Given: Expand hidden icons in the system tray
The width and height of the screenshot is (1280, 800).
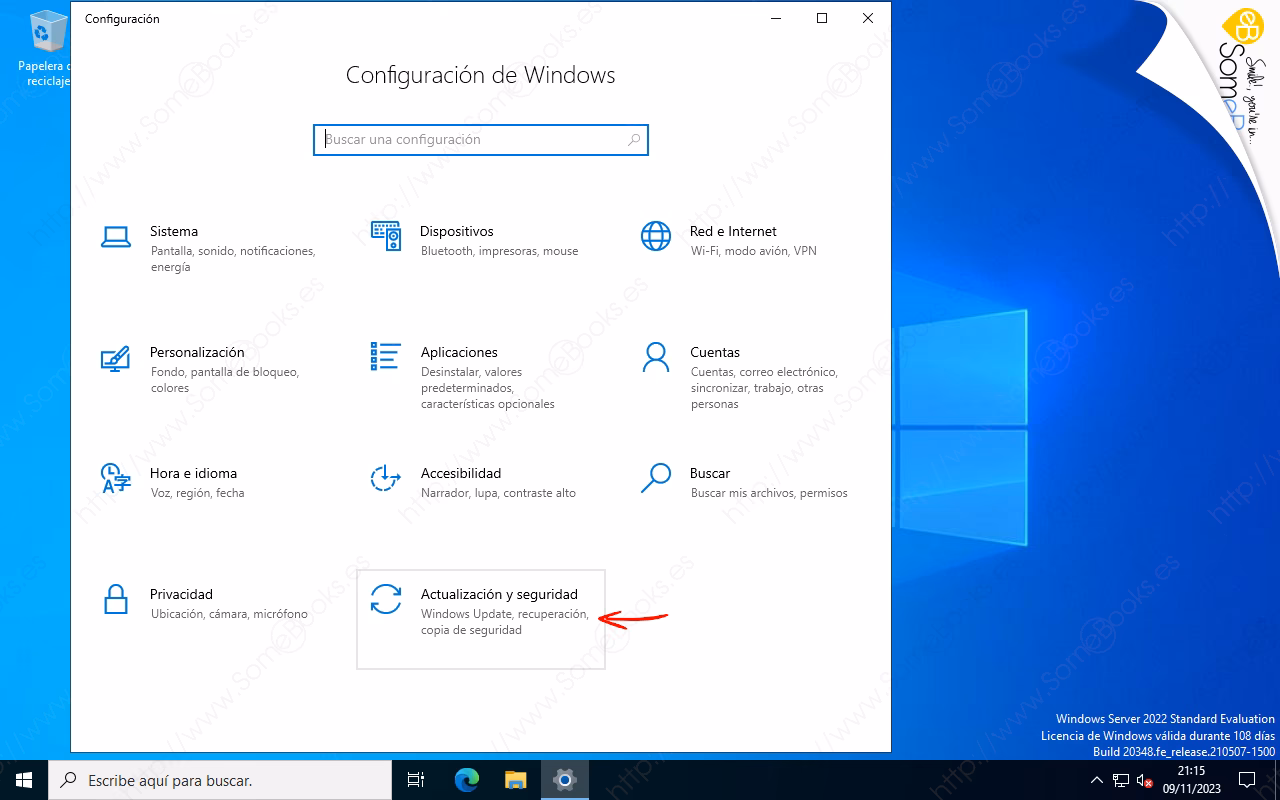Looking at the screenshot, I should click(1096, 780).
